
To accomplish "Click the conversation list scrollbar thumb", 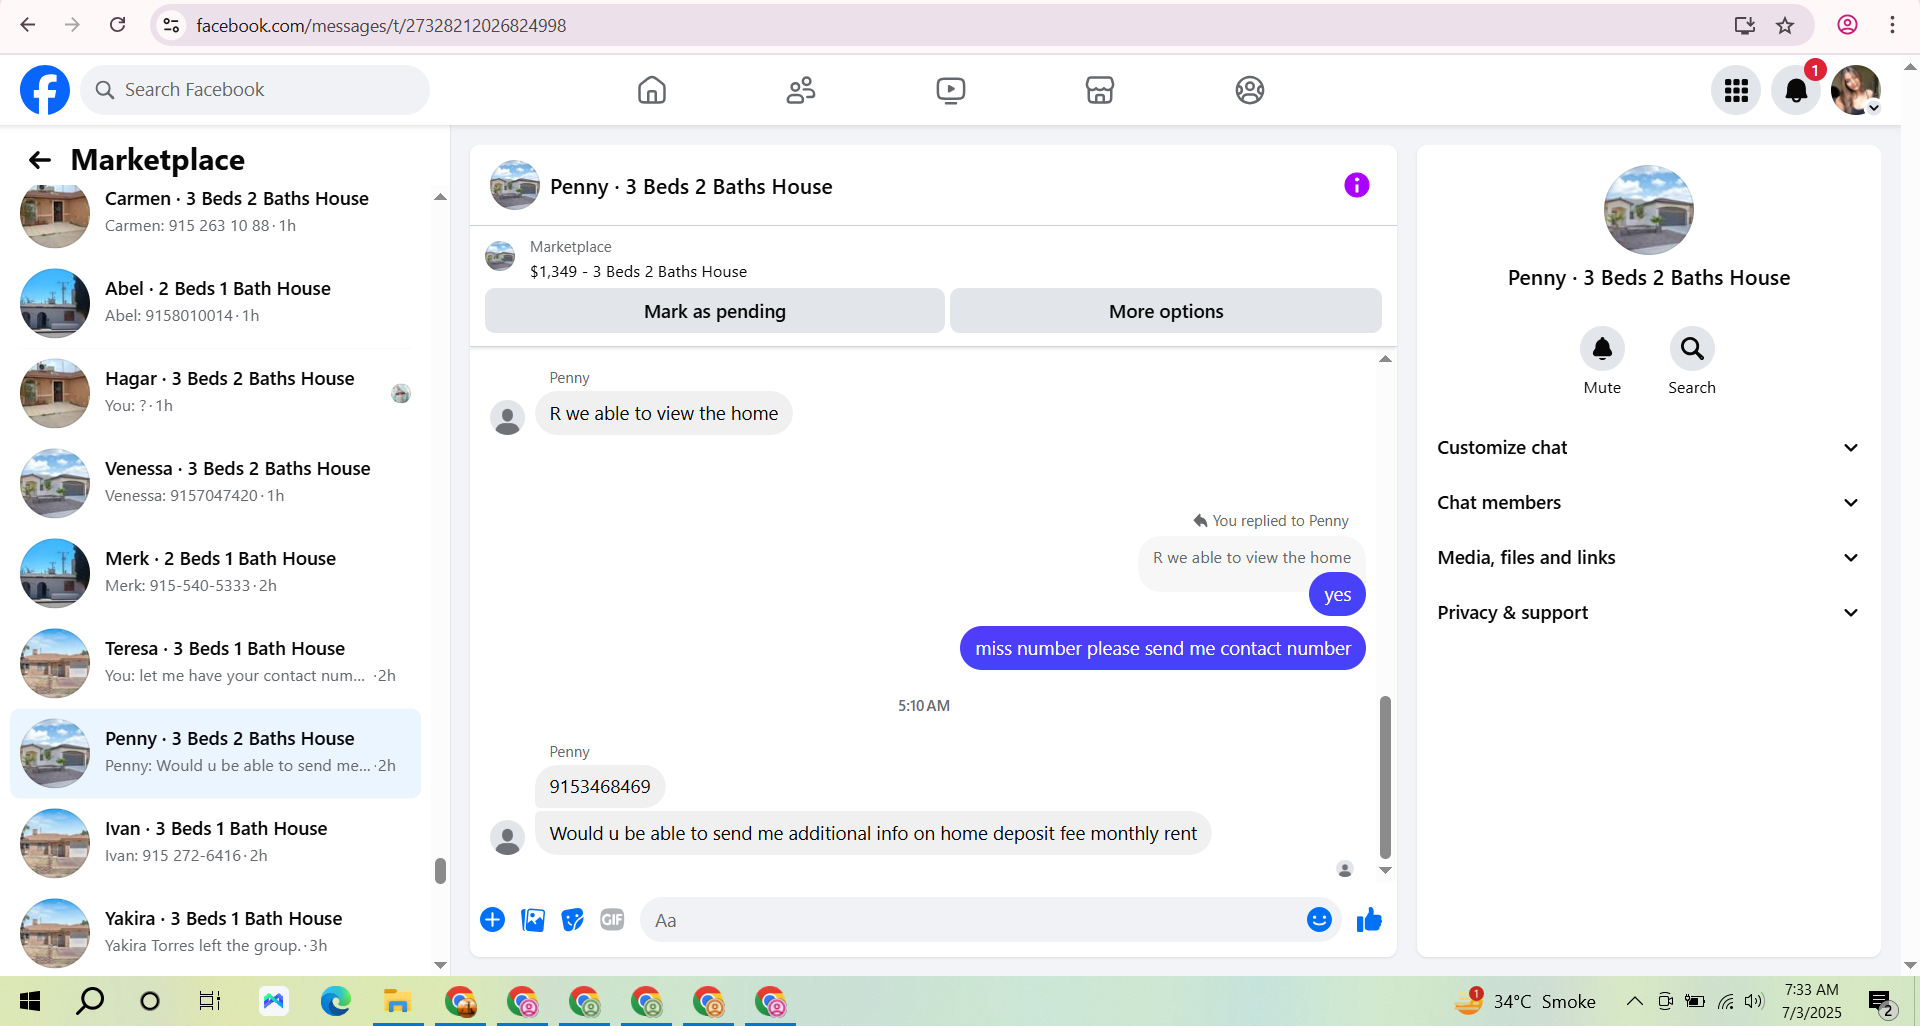I will point(440,871).
